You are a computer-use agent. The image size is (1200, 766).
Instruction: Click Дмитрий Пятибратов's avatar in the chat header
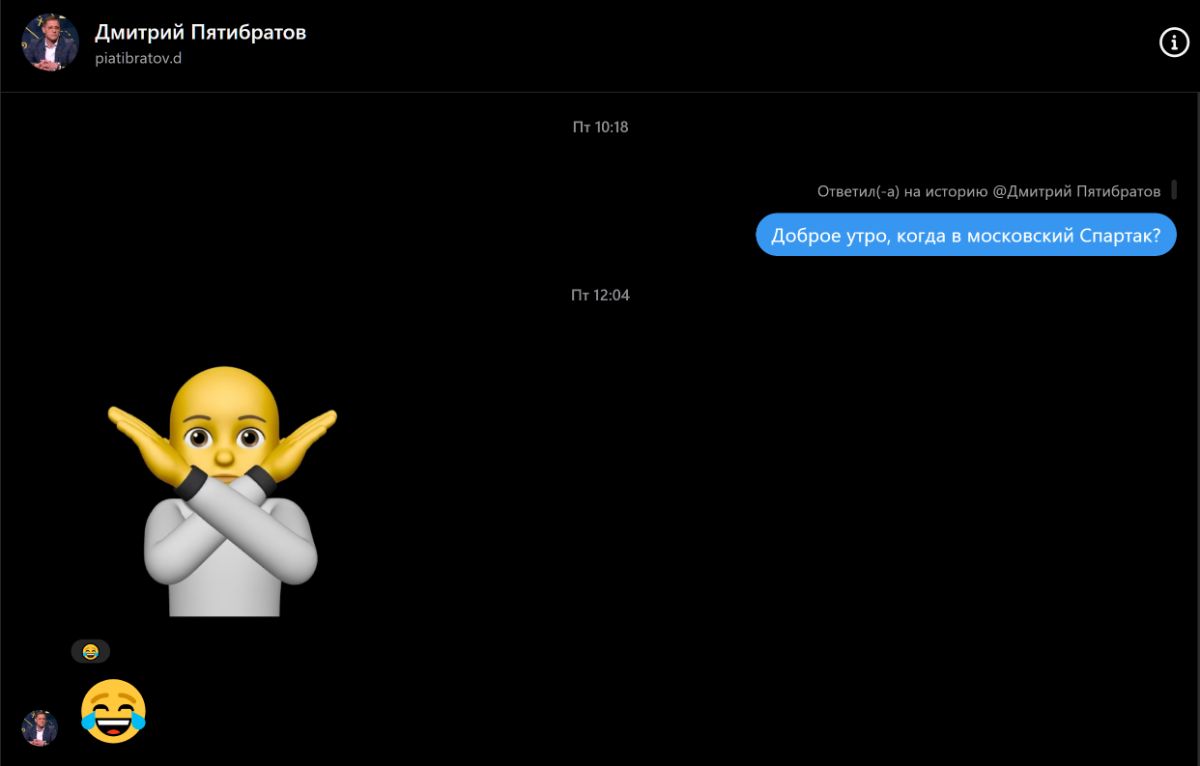click(x=50, y=42)
